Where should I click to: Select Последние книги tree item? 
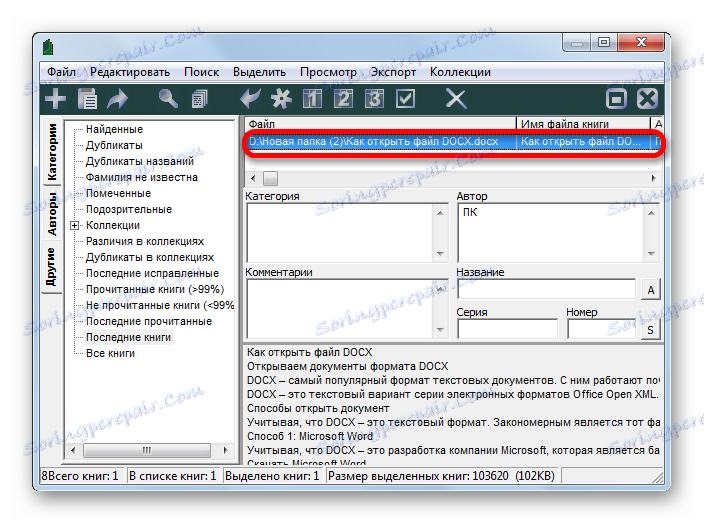pos(128,337)
